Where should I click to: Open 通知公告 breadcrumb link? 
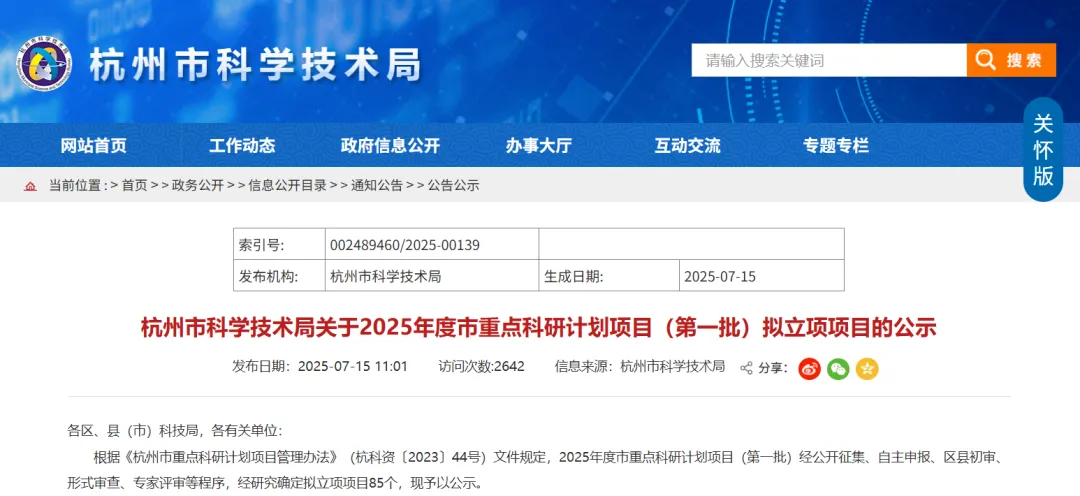tap(377, 185)
